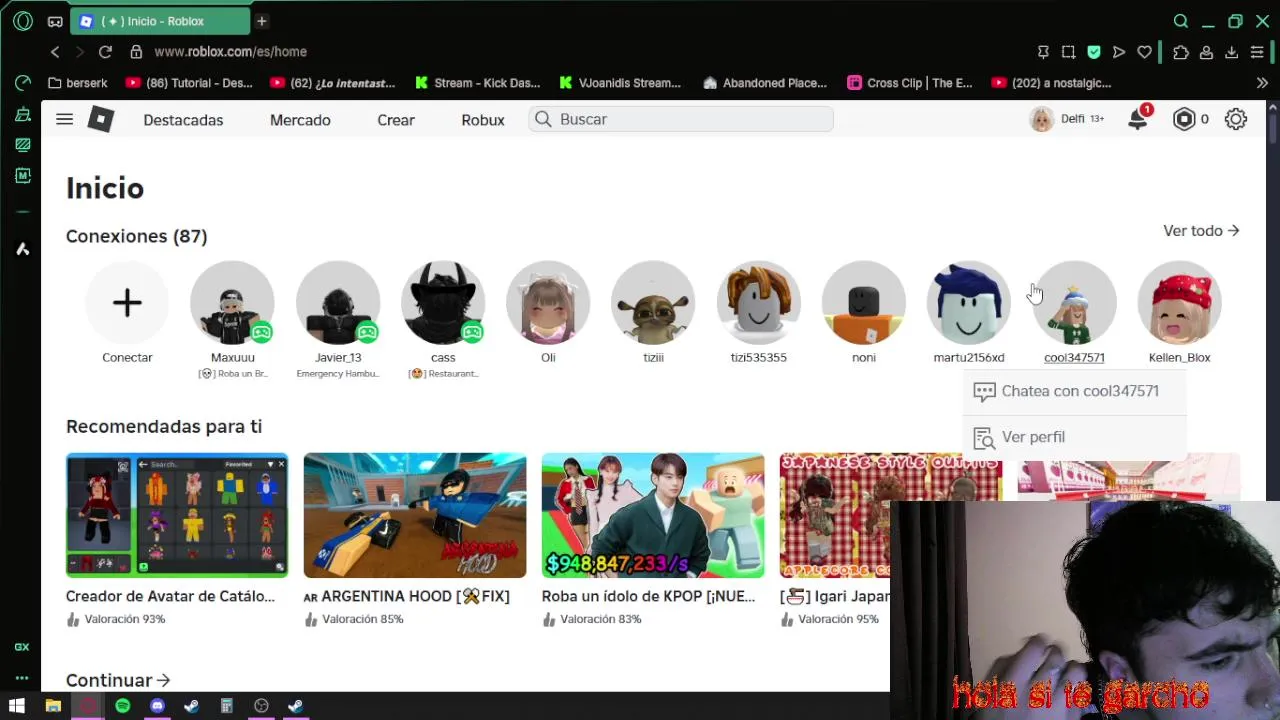Screen dimensions: 1280x720
Task: Click cass's connection avatar
Action: coord(443,303)
